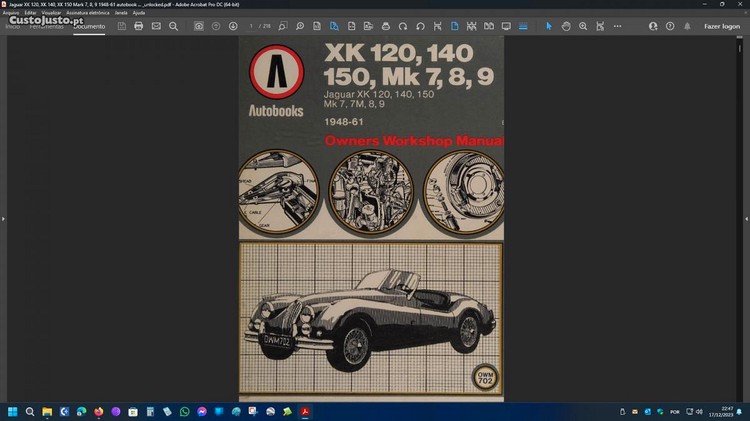Expand the left navigation pane arrow
Image resolution: width=750 pixels, height=421 pixels.
point(3,218)
